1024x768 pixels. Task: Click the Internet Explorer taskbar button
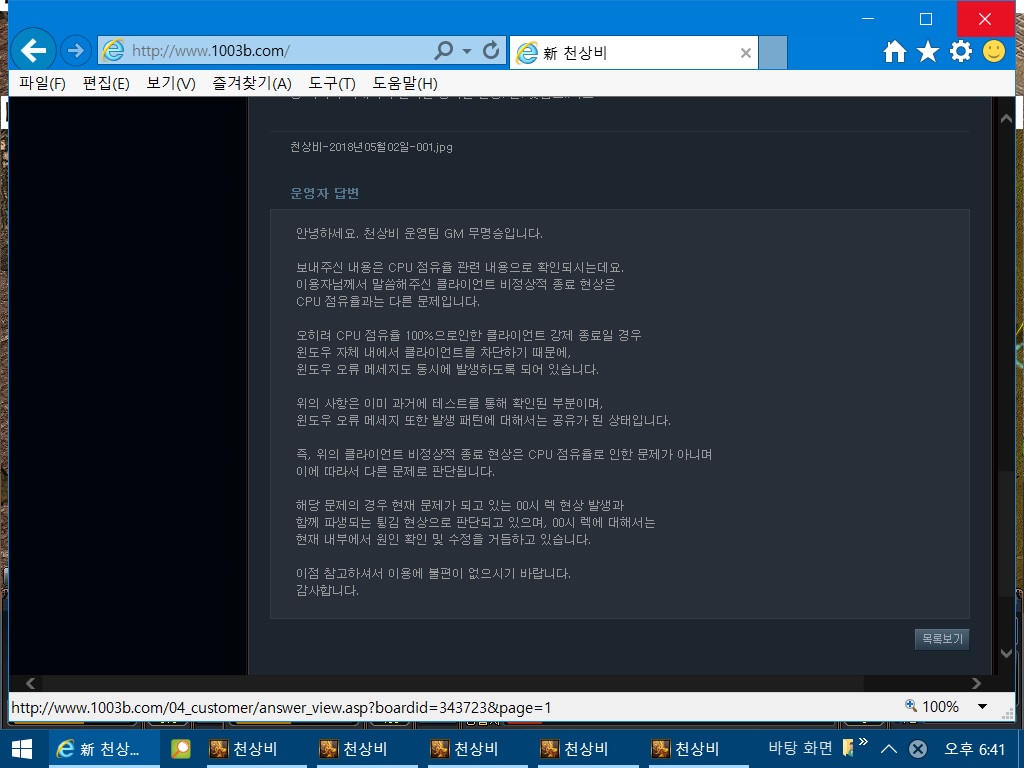104,748
